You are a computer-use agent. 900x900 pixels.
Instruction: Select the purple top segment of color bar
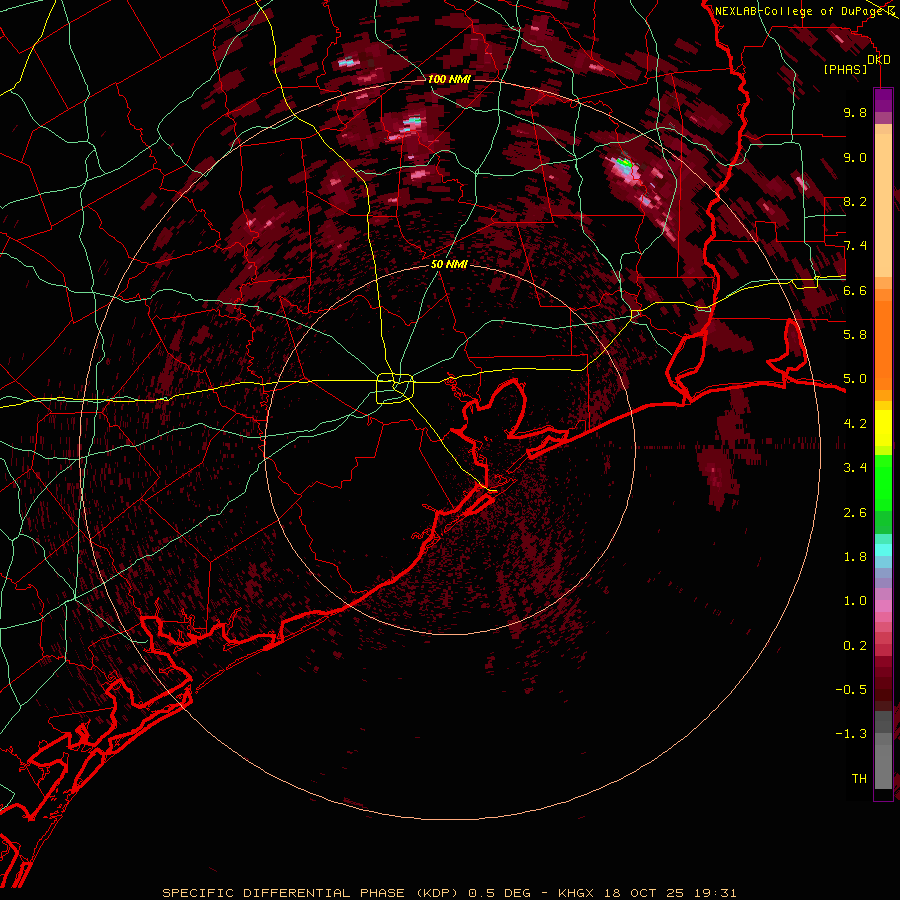coord(883,100)
